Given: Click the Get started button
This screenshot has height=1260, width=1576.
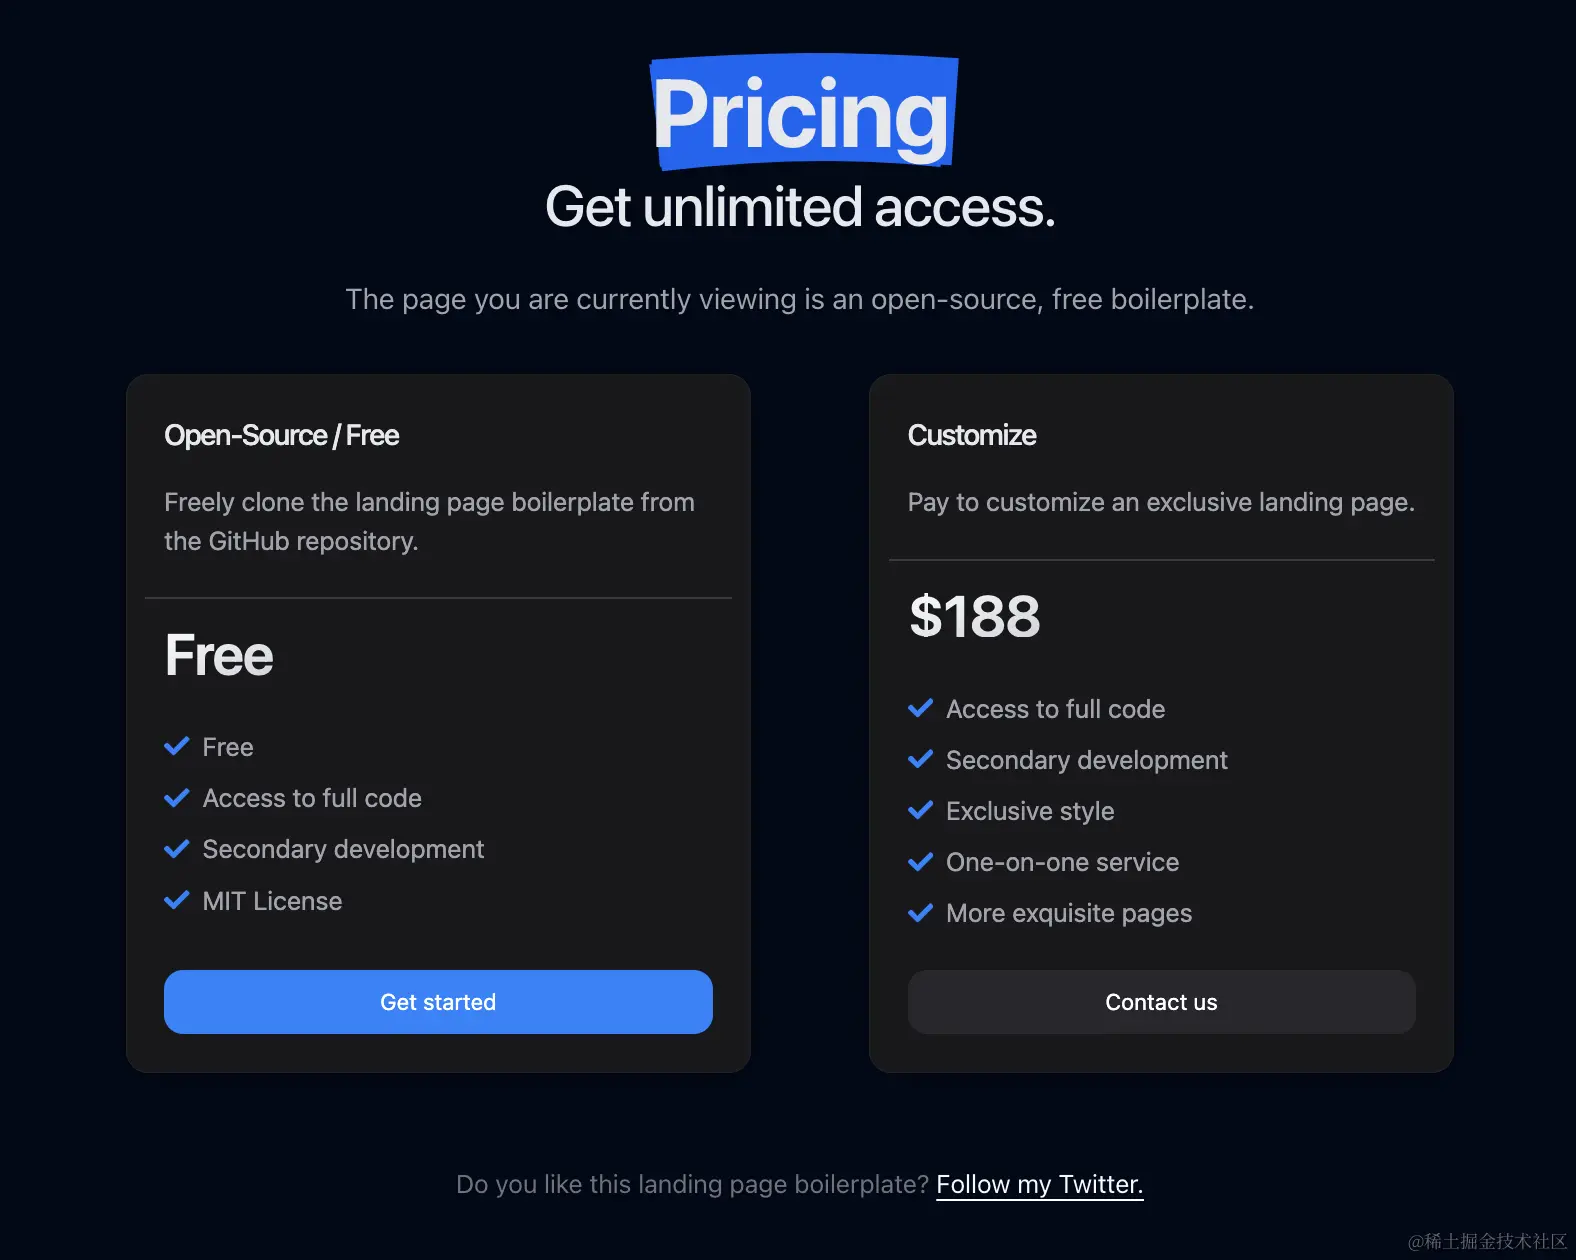Looking at the screenshot, I should (x=438, y=1002).
